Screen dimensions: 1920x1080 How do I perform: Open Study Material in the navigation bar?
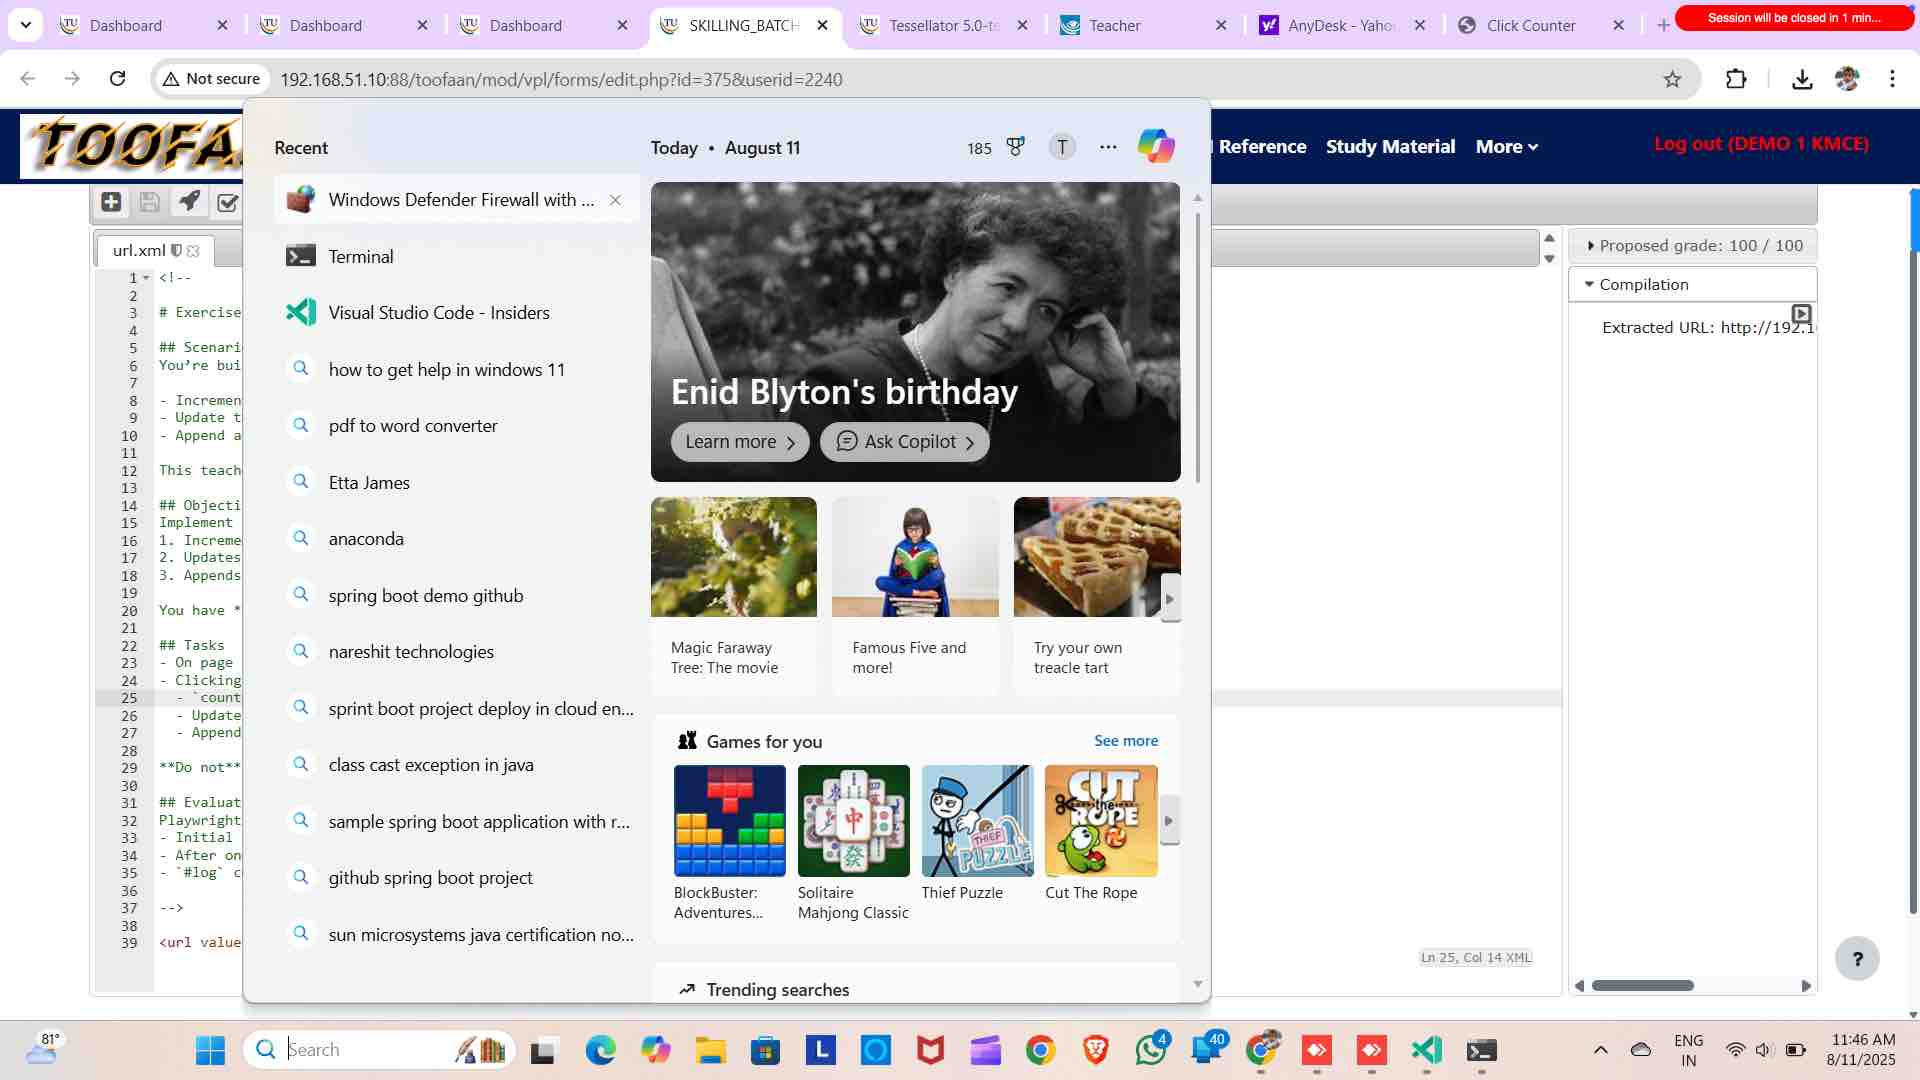1390,147
